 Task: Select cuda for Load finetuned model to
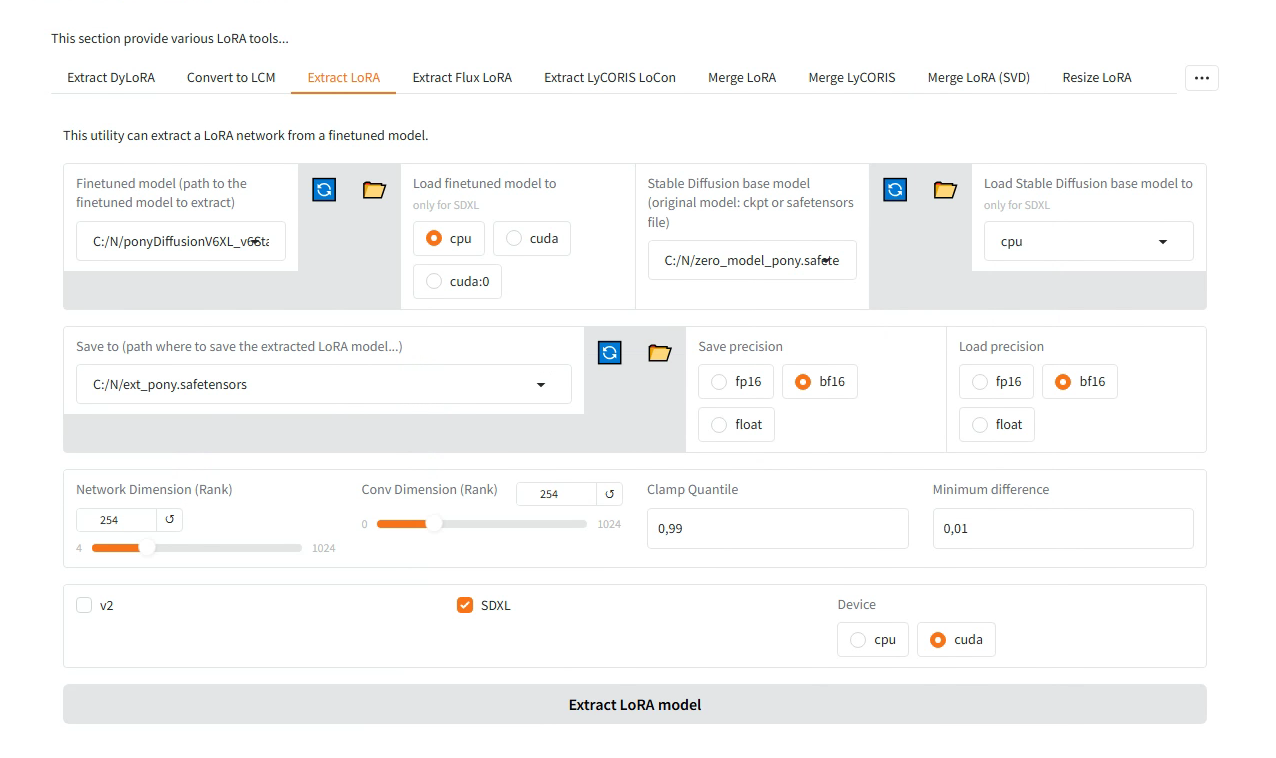pyautogui.click(x=532, y=238)
